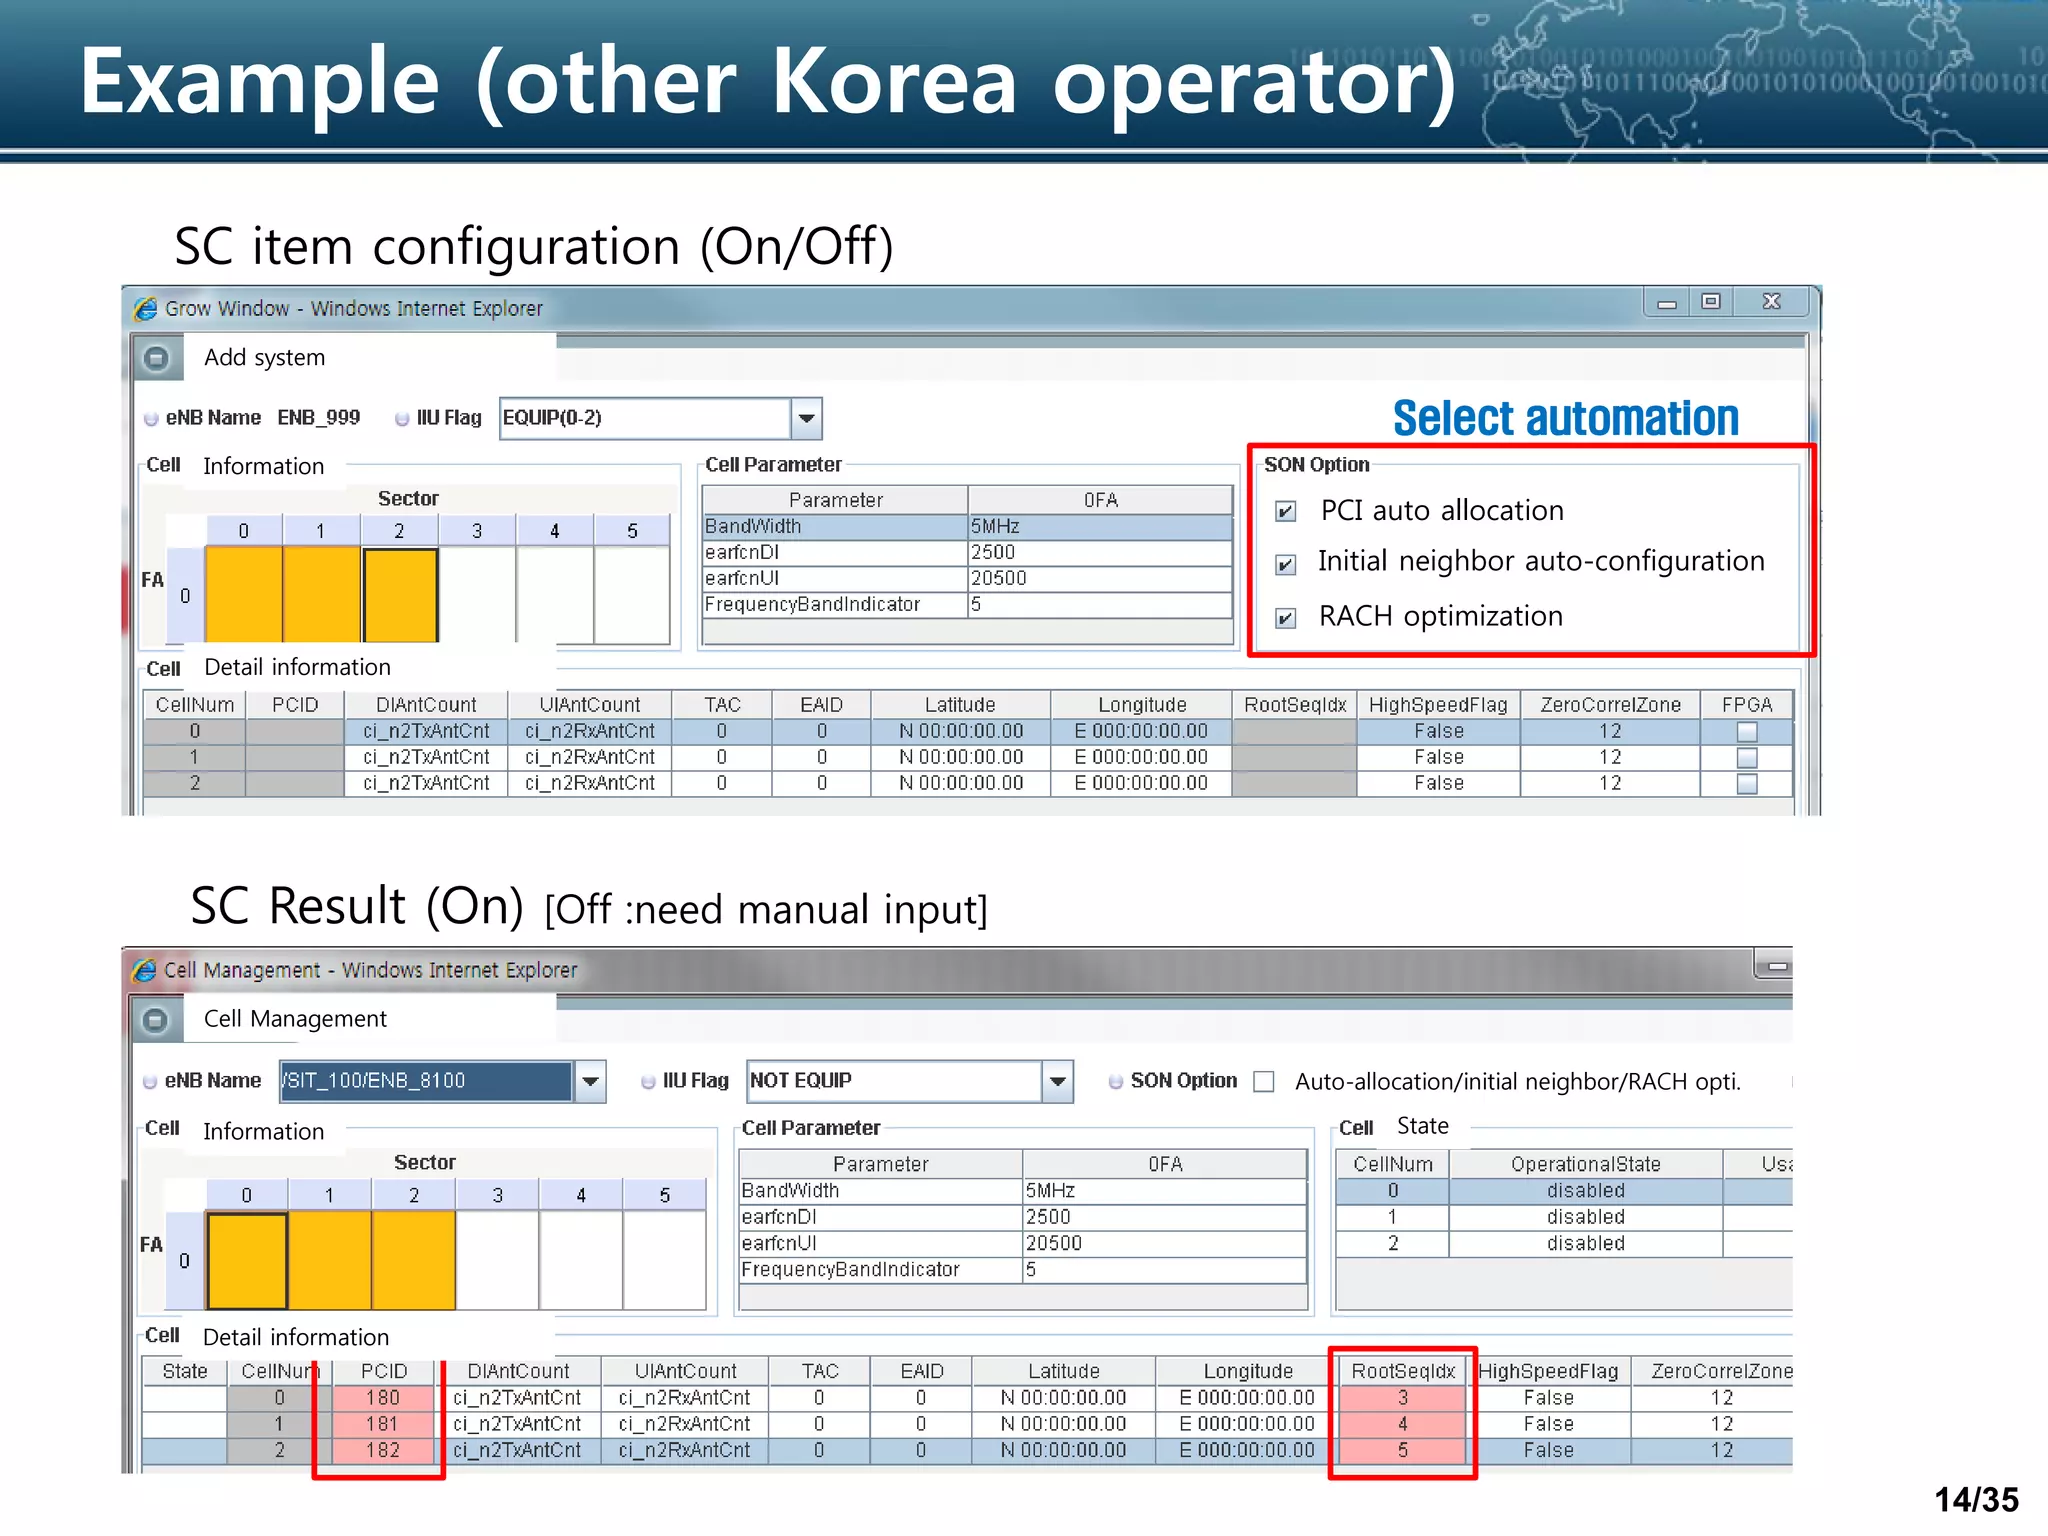Click the RootSeqIdx column header in Cell Management
Viewport: 2048px width, 1536px height.
[x=1403, y=1372]
